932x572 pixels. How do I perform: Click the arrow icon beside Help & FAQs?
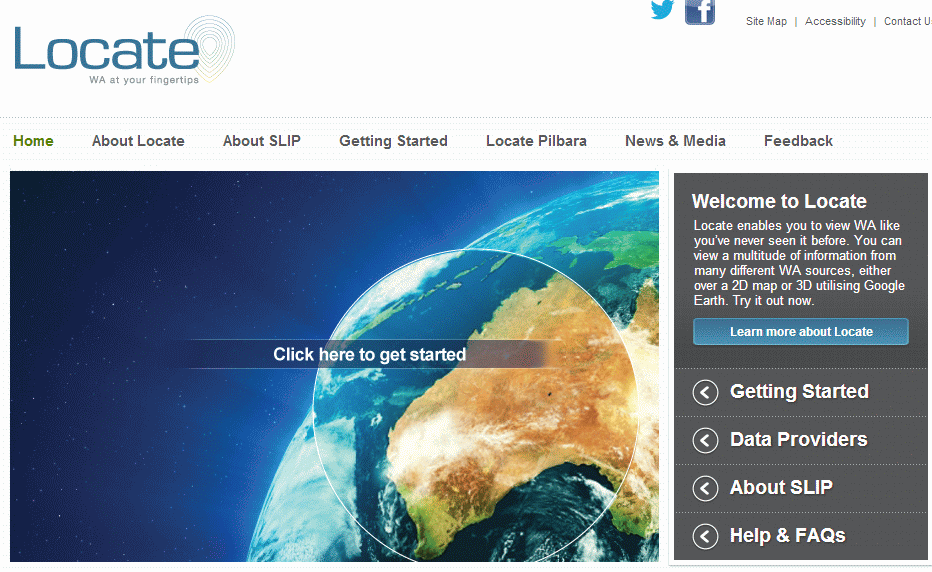point(706,536)
